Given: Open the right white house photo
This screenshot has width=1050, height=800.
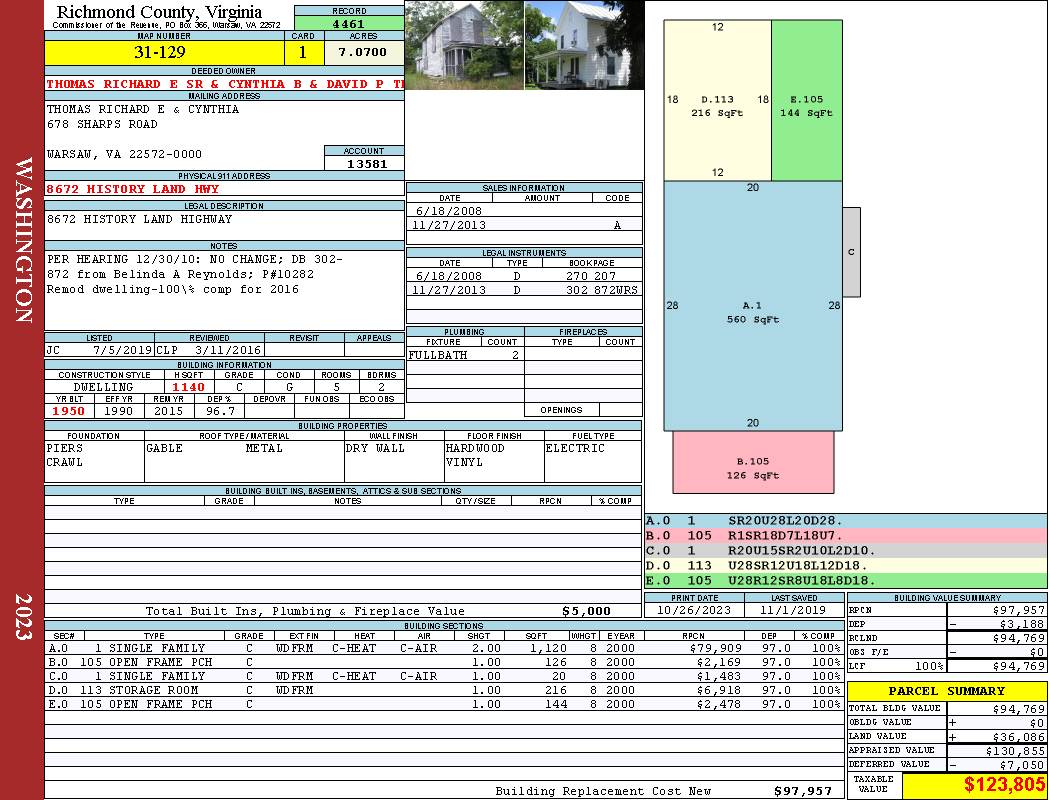Looking at the screenshot, I should pyautogui.click(x=583, y=45).
